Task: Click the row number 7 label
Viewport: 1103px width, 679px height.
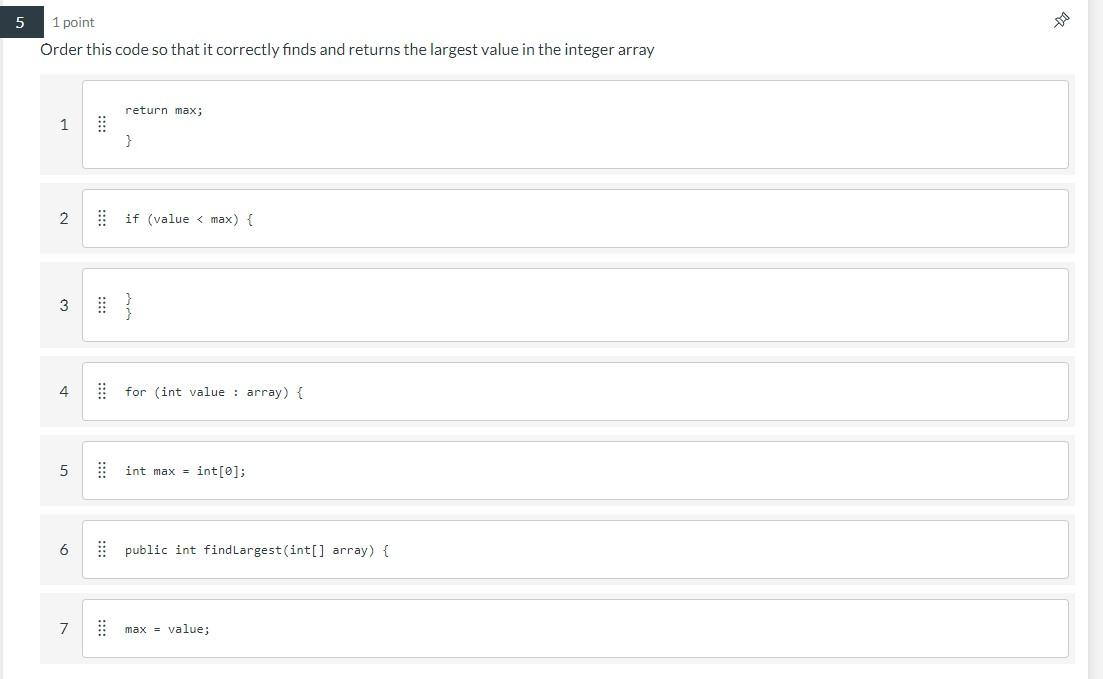Action: click(x=63, y=628)
